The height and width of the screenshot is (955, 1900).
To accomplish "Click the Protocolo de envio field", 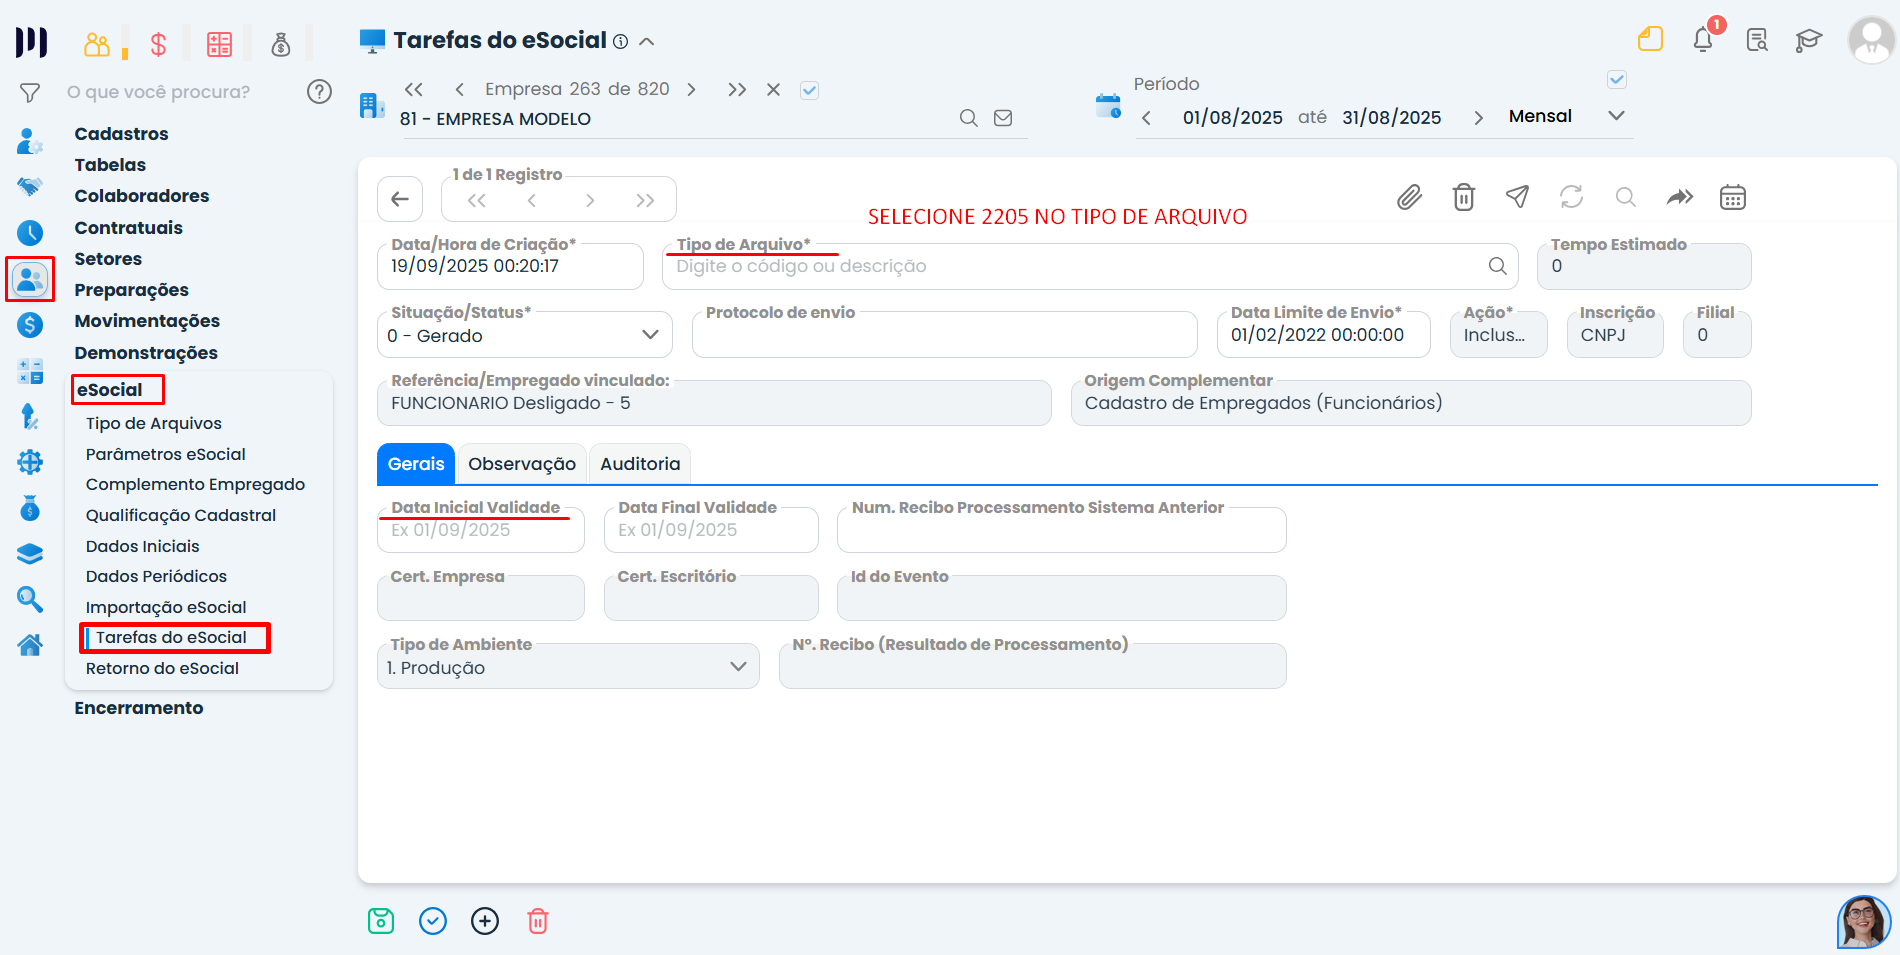I will coord(945,334).
